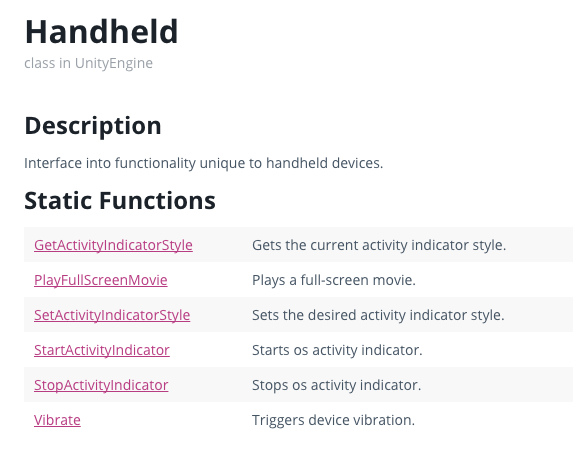Click the 'Triggers device vibration.' description
The height and width of the screenshot is (449, 573).
point(333,420)
